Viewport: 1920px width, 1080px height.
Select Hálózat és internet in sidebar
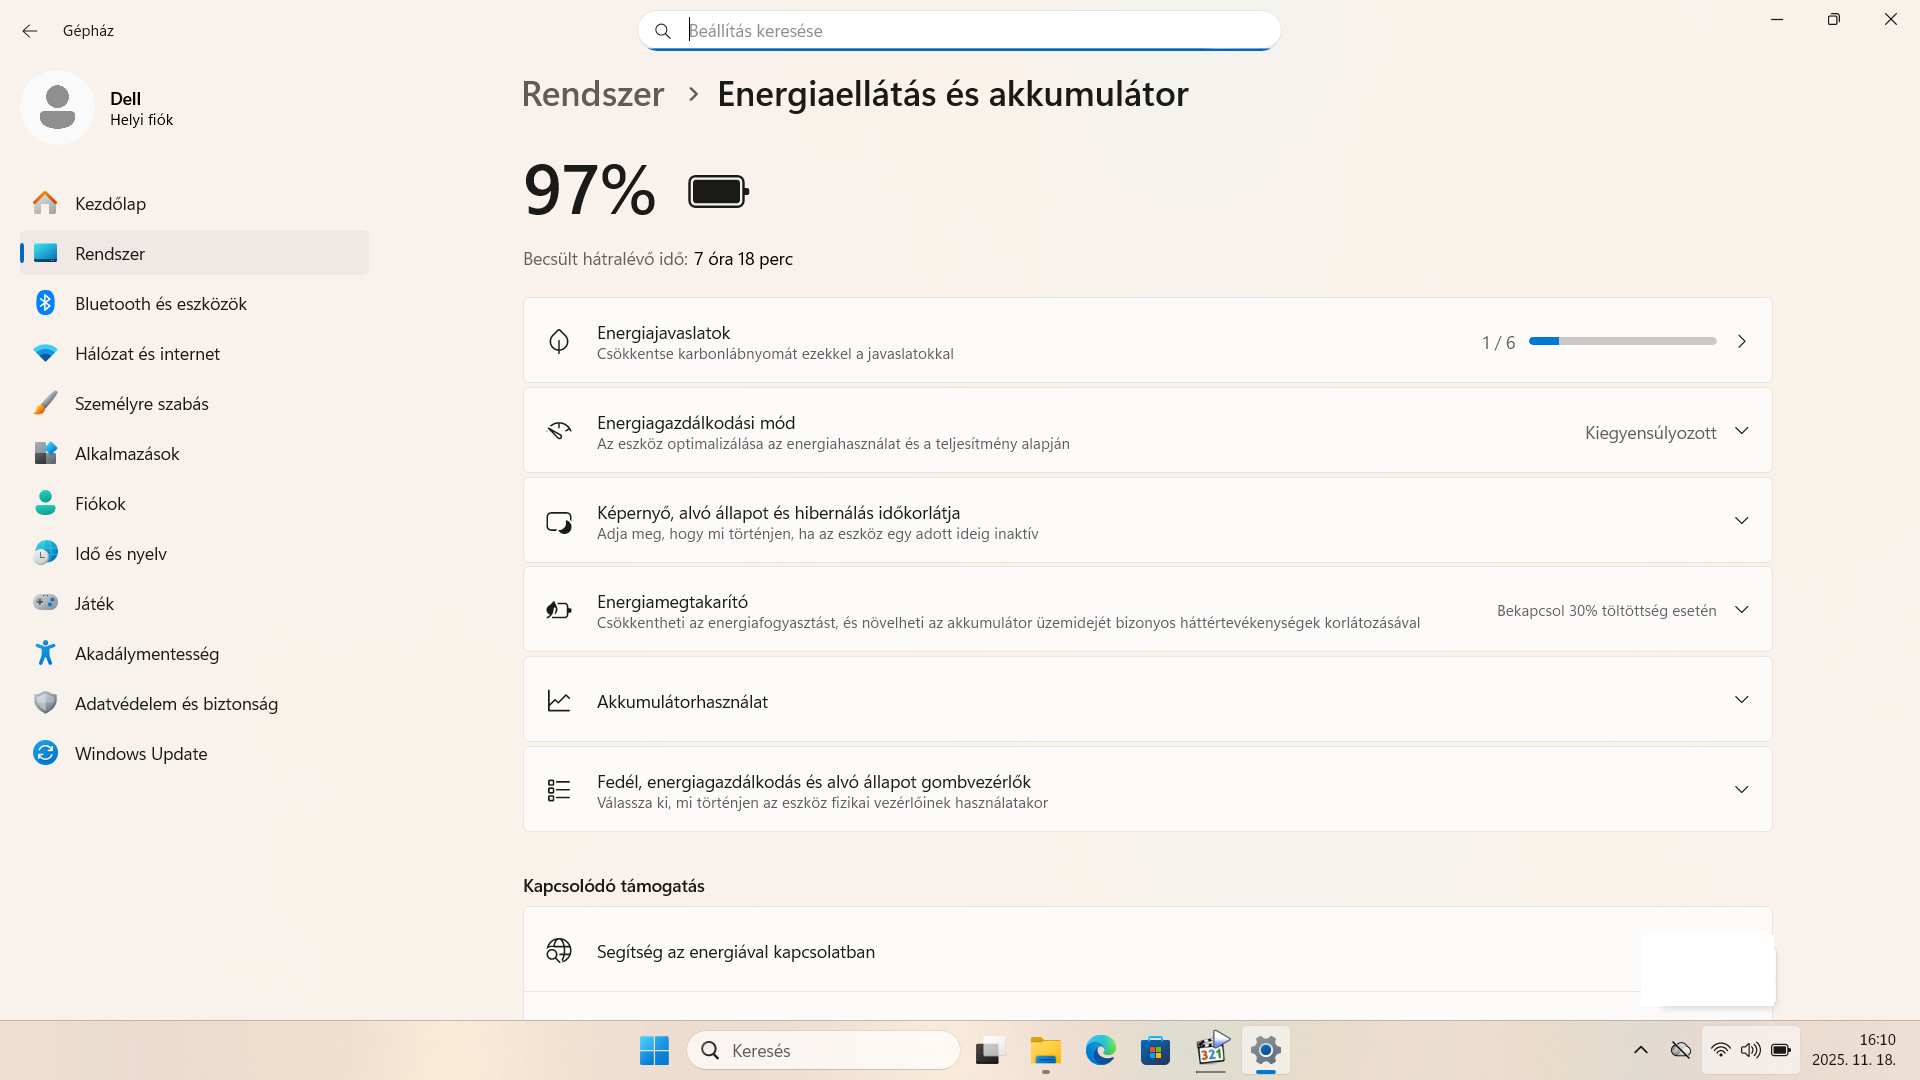tap(147, 353)
